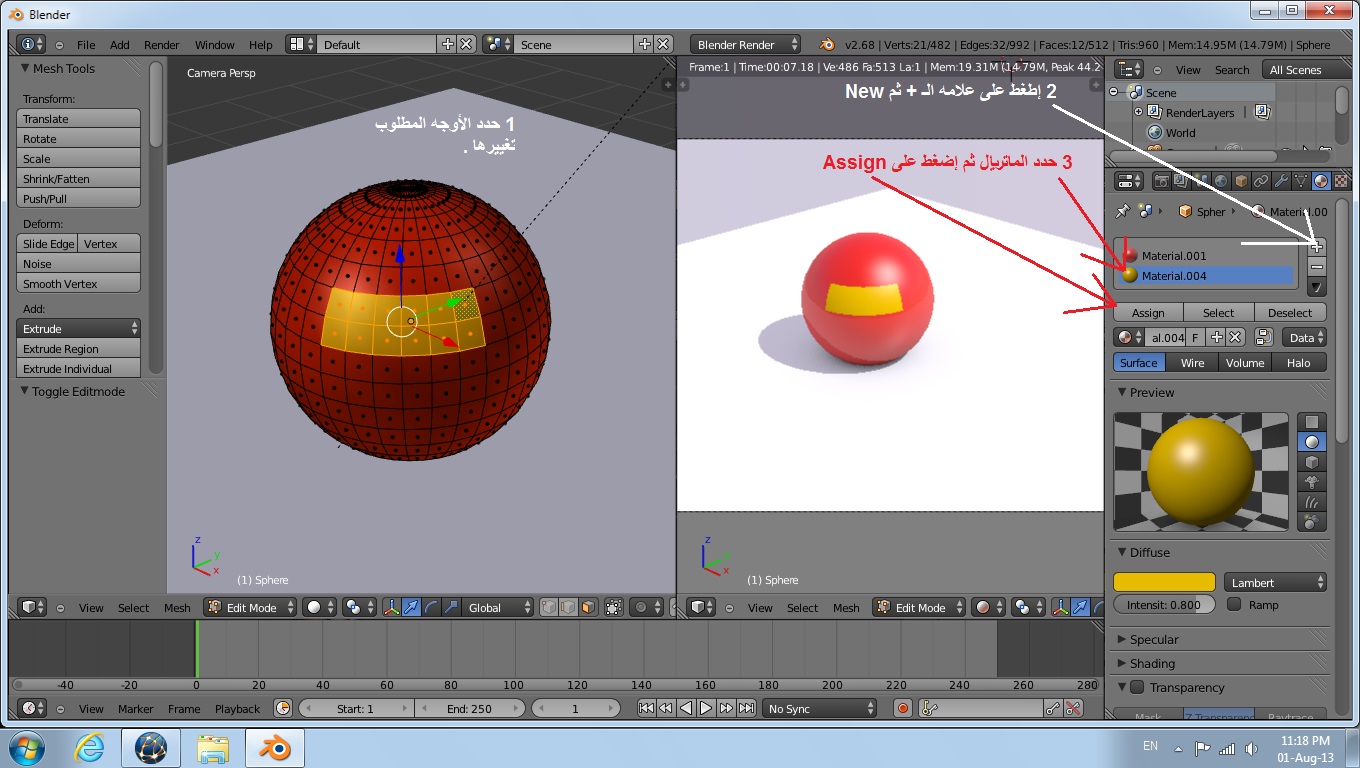Select hair strands preview shape icon

[x=1312, y=502]
